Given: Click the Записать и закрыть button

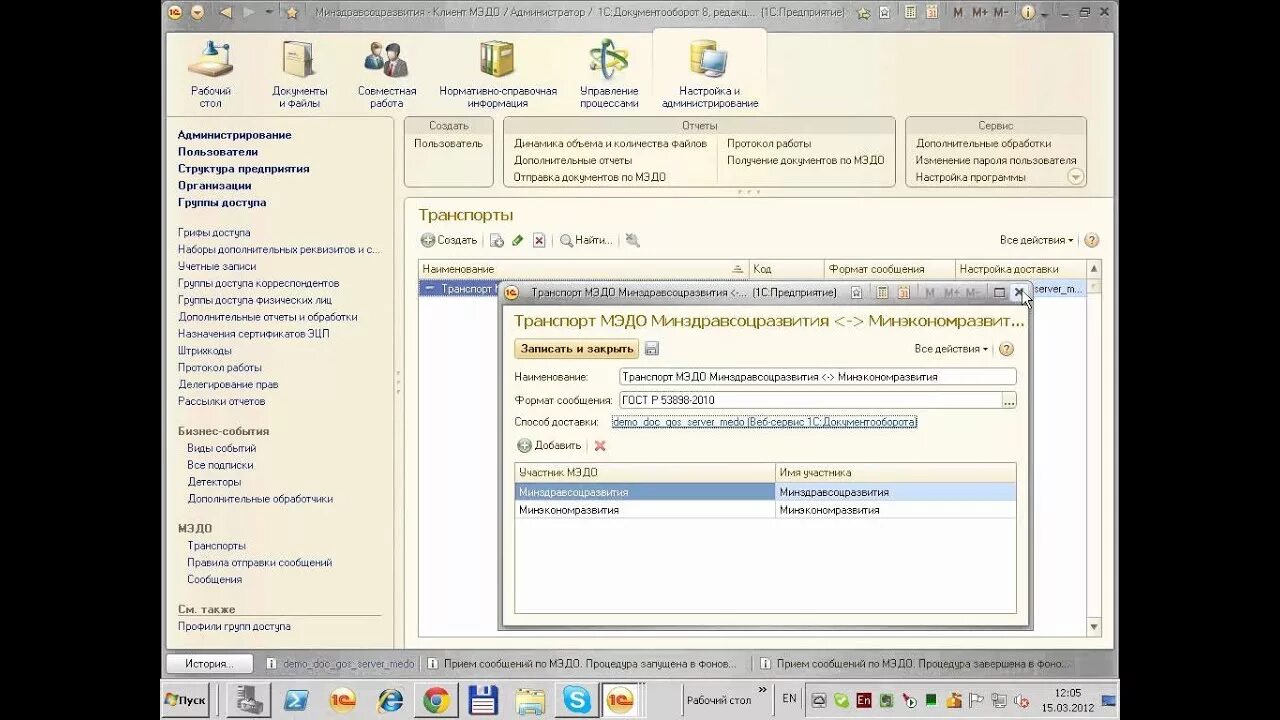Looking at the screenshot, I should [x=577, y=349].
